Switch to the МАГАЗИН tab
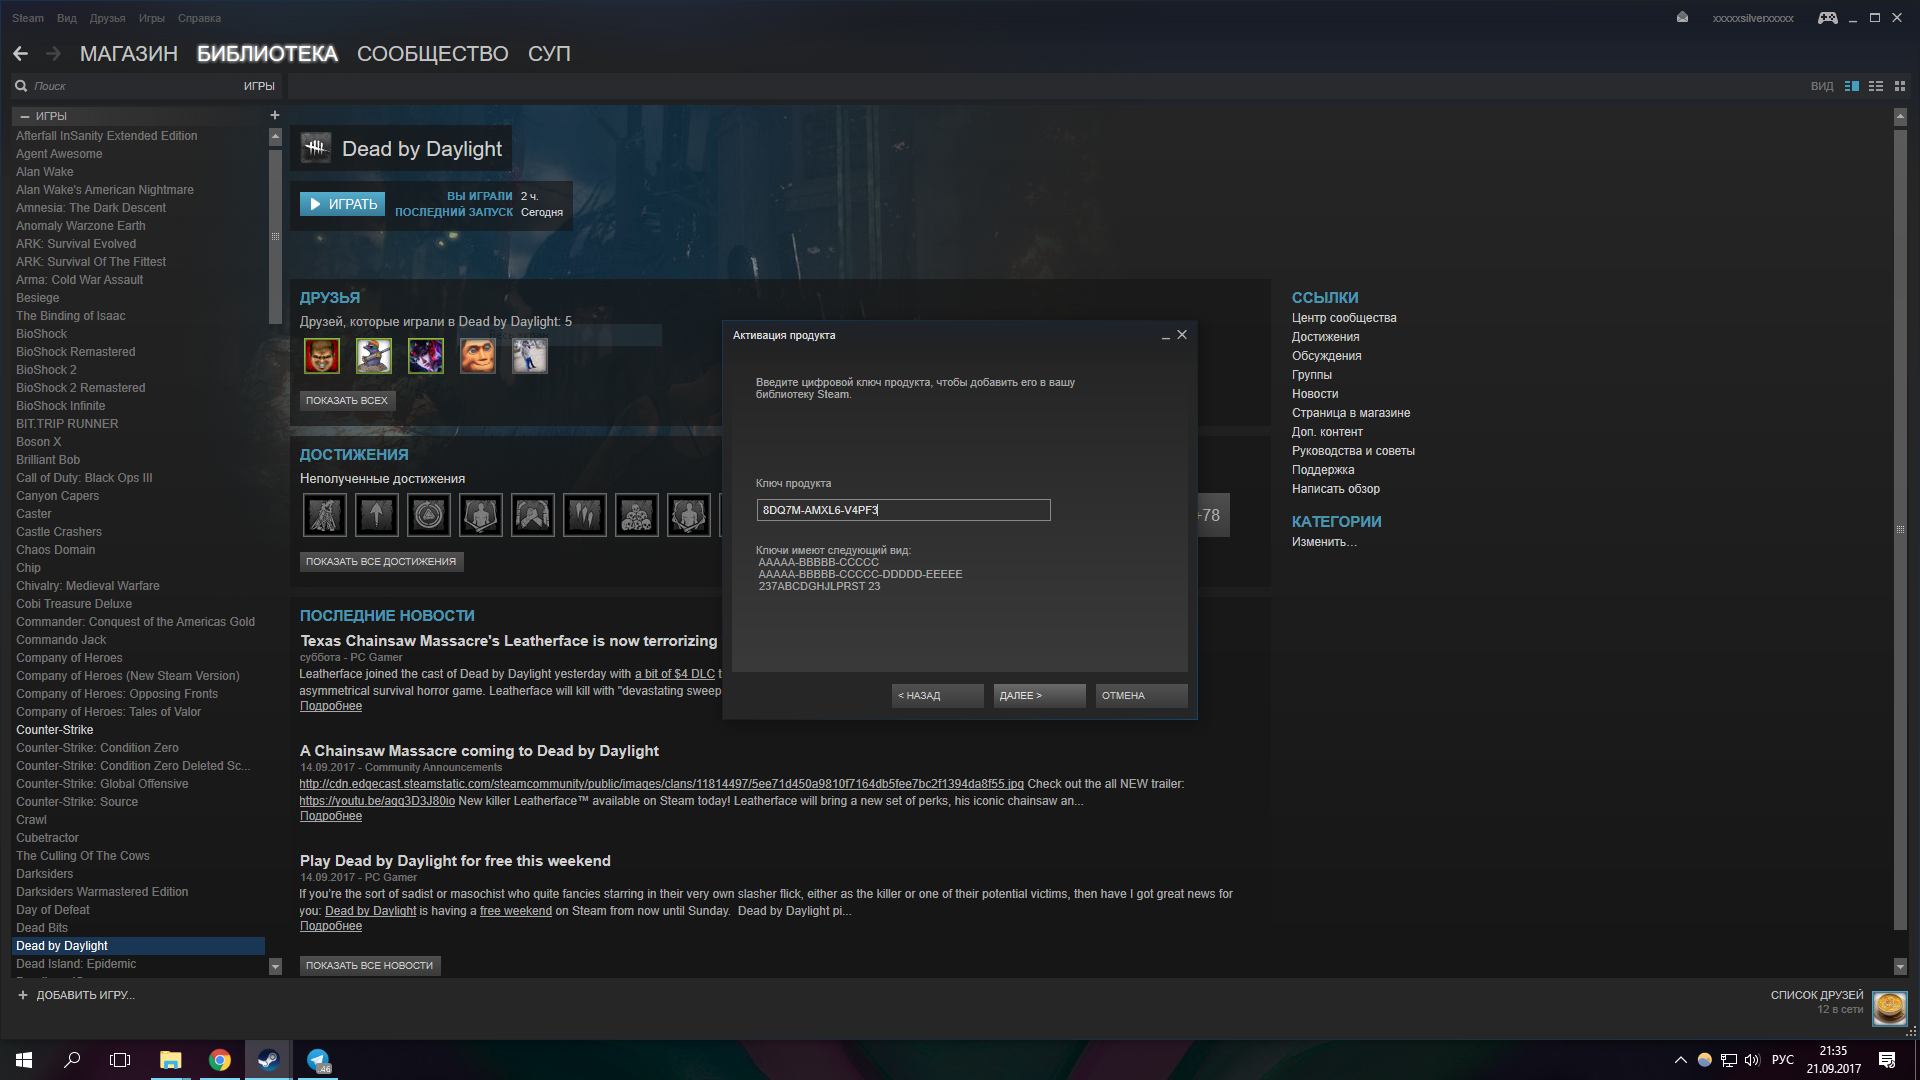Viewport: 1920px width, 1080px height. (x=129, y=54)
